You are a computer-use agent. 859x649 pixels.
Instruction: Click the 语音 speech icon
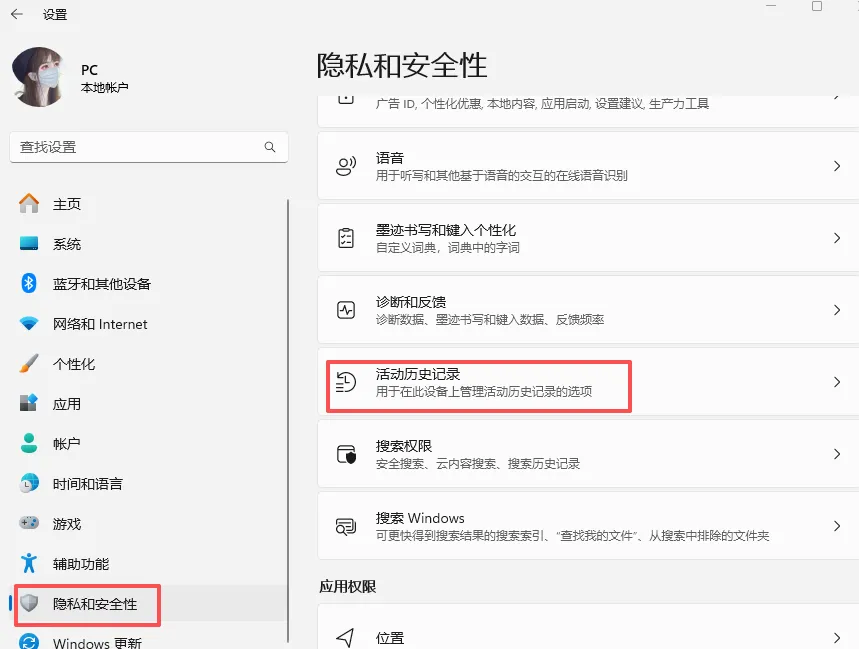(x=346, y=166)
